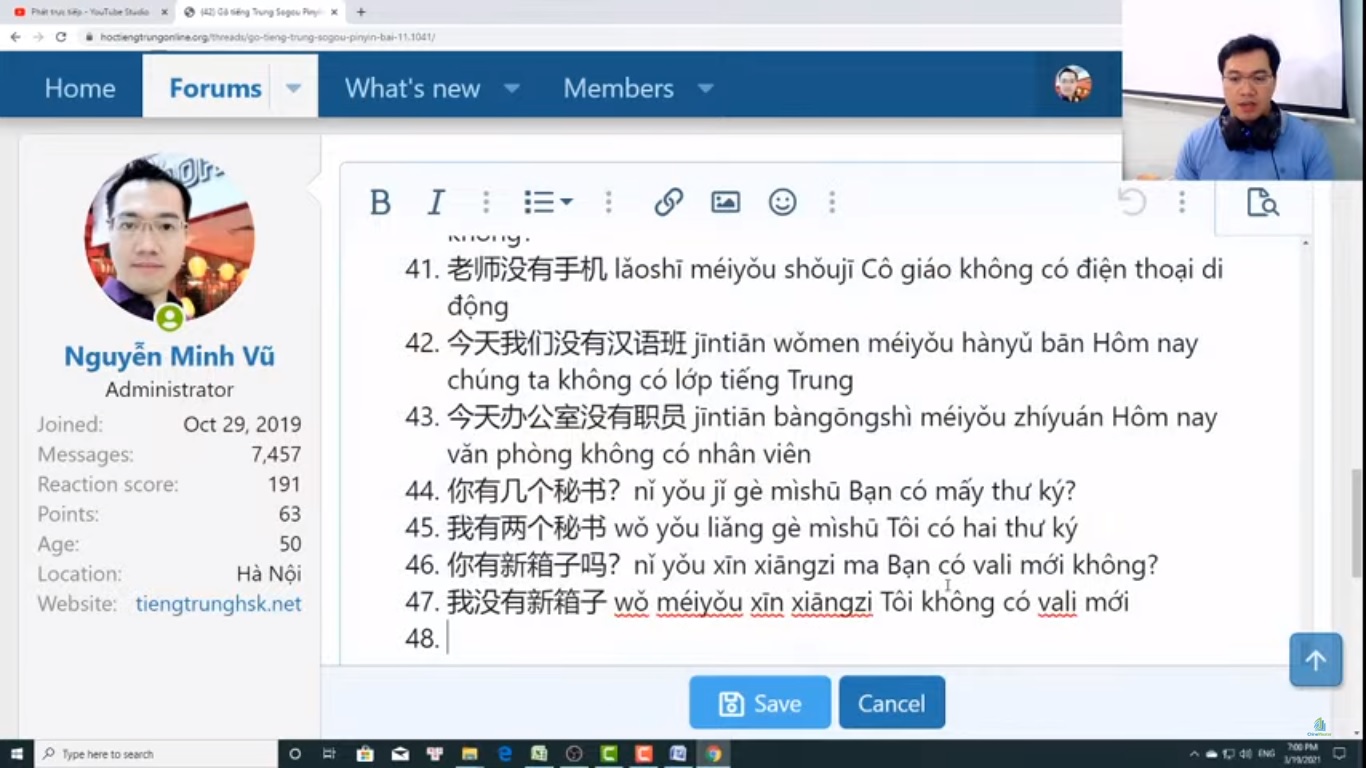The width and height of the screenshot is (1366, 768).
Task: Toggle italic formatting in the editor
Action: click(436, 202)
